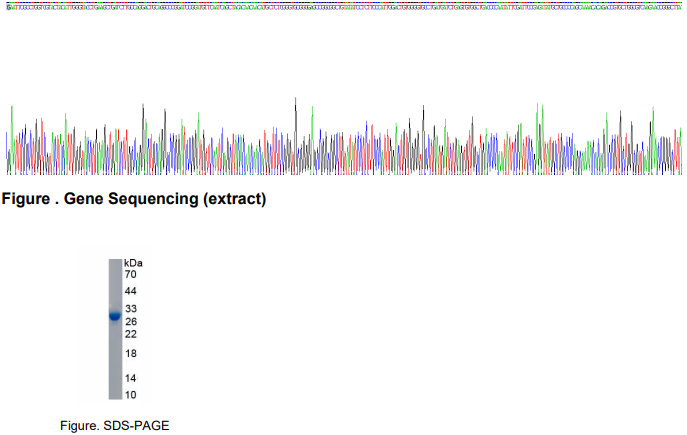Click the blue protein band on the gel

tap(115, 315)
